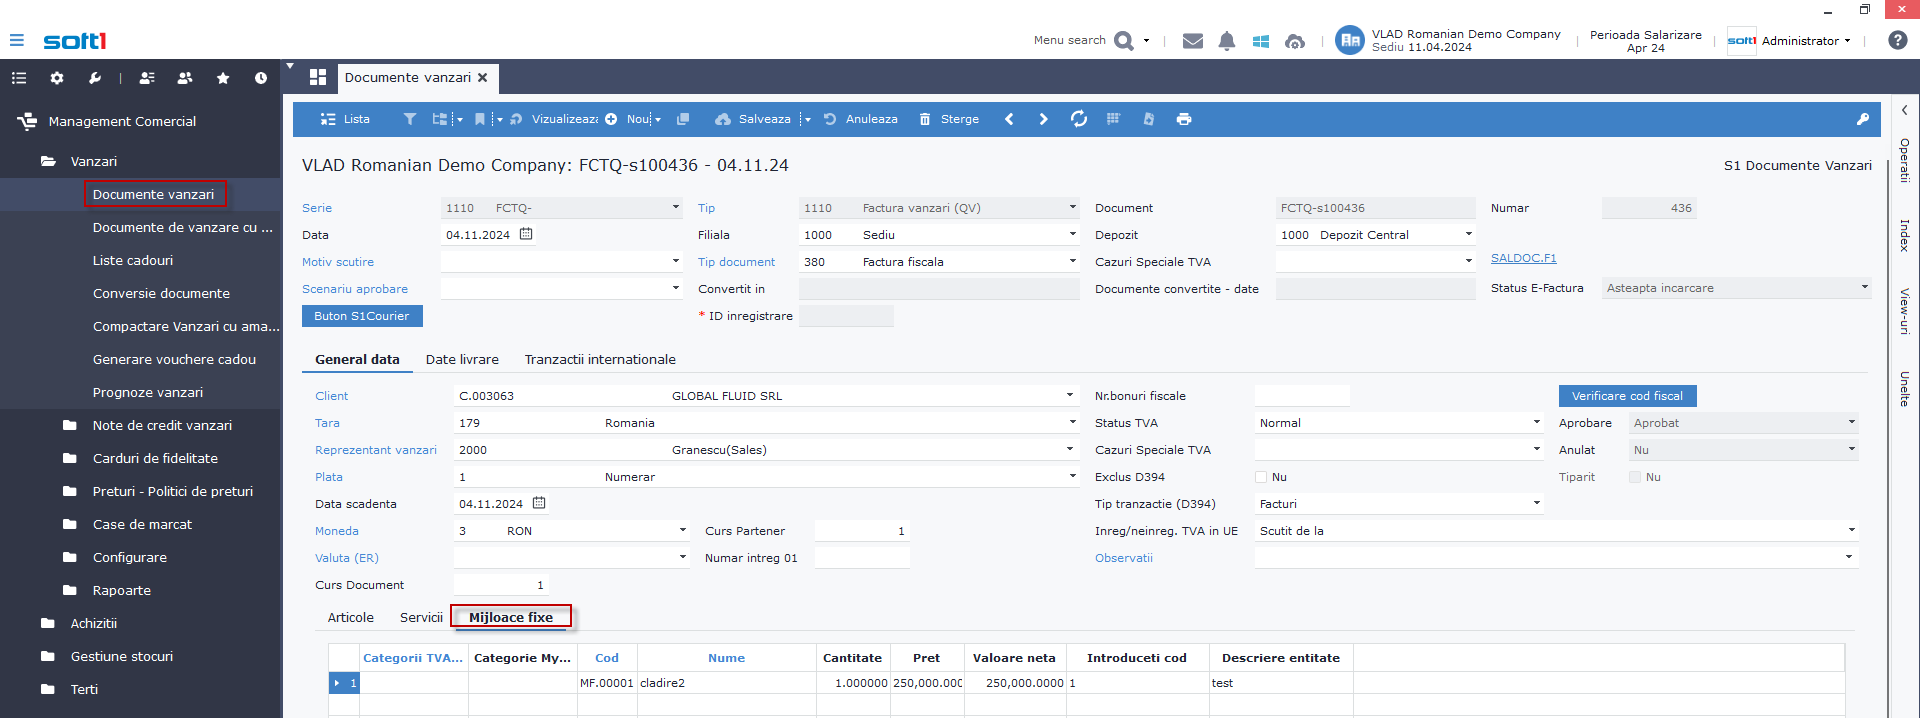Select the Mijloace fixe tab

511,617
